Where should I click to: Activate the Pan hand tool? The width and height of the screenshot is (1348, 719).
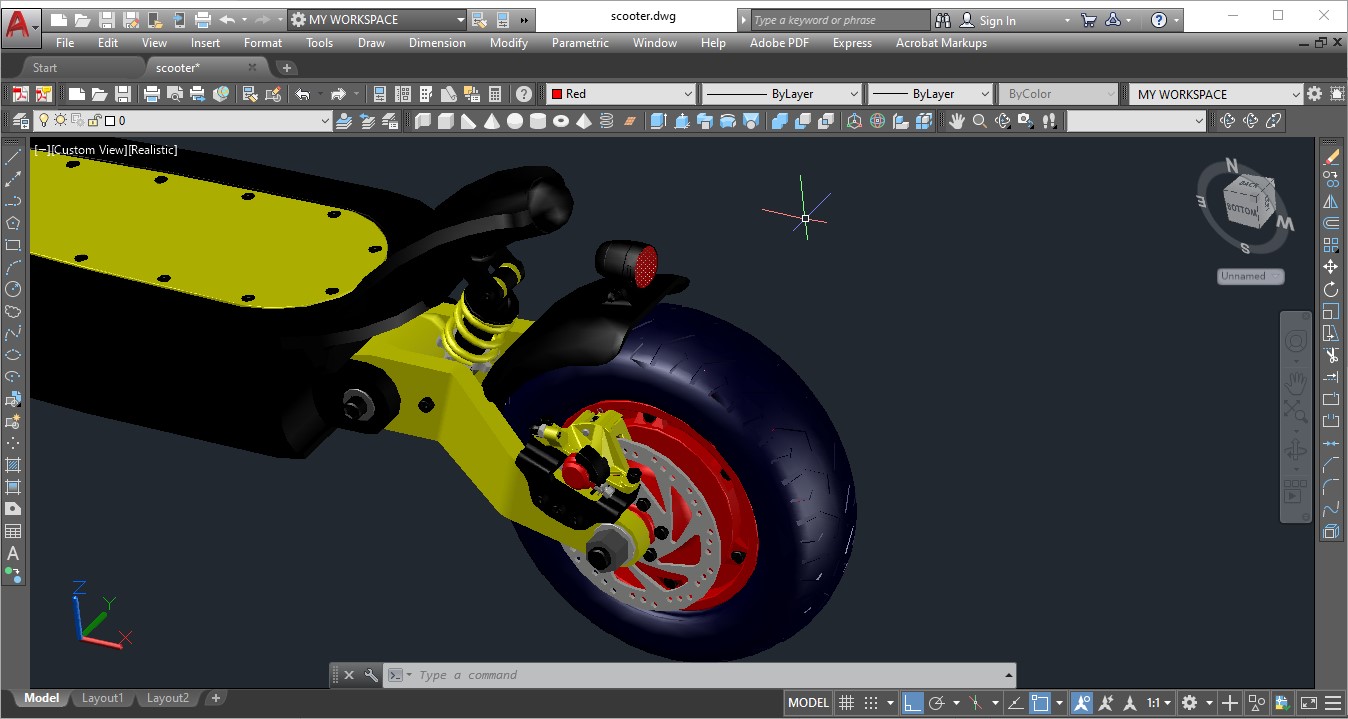pyautogui.click(x=957, y=121)
